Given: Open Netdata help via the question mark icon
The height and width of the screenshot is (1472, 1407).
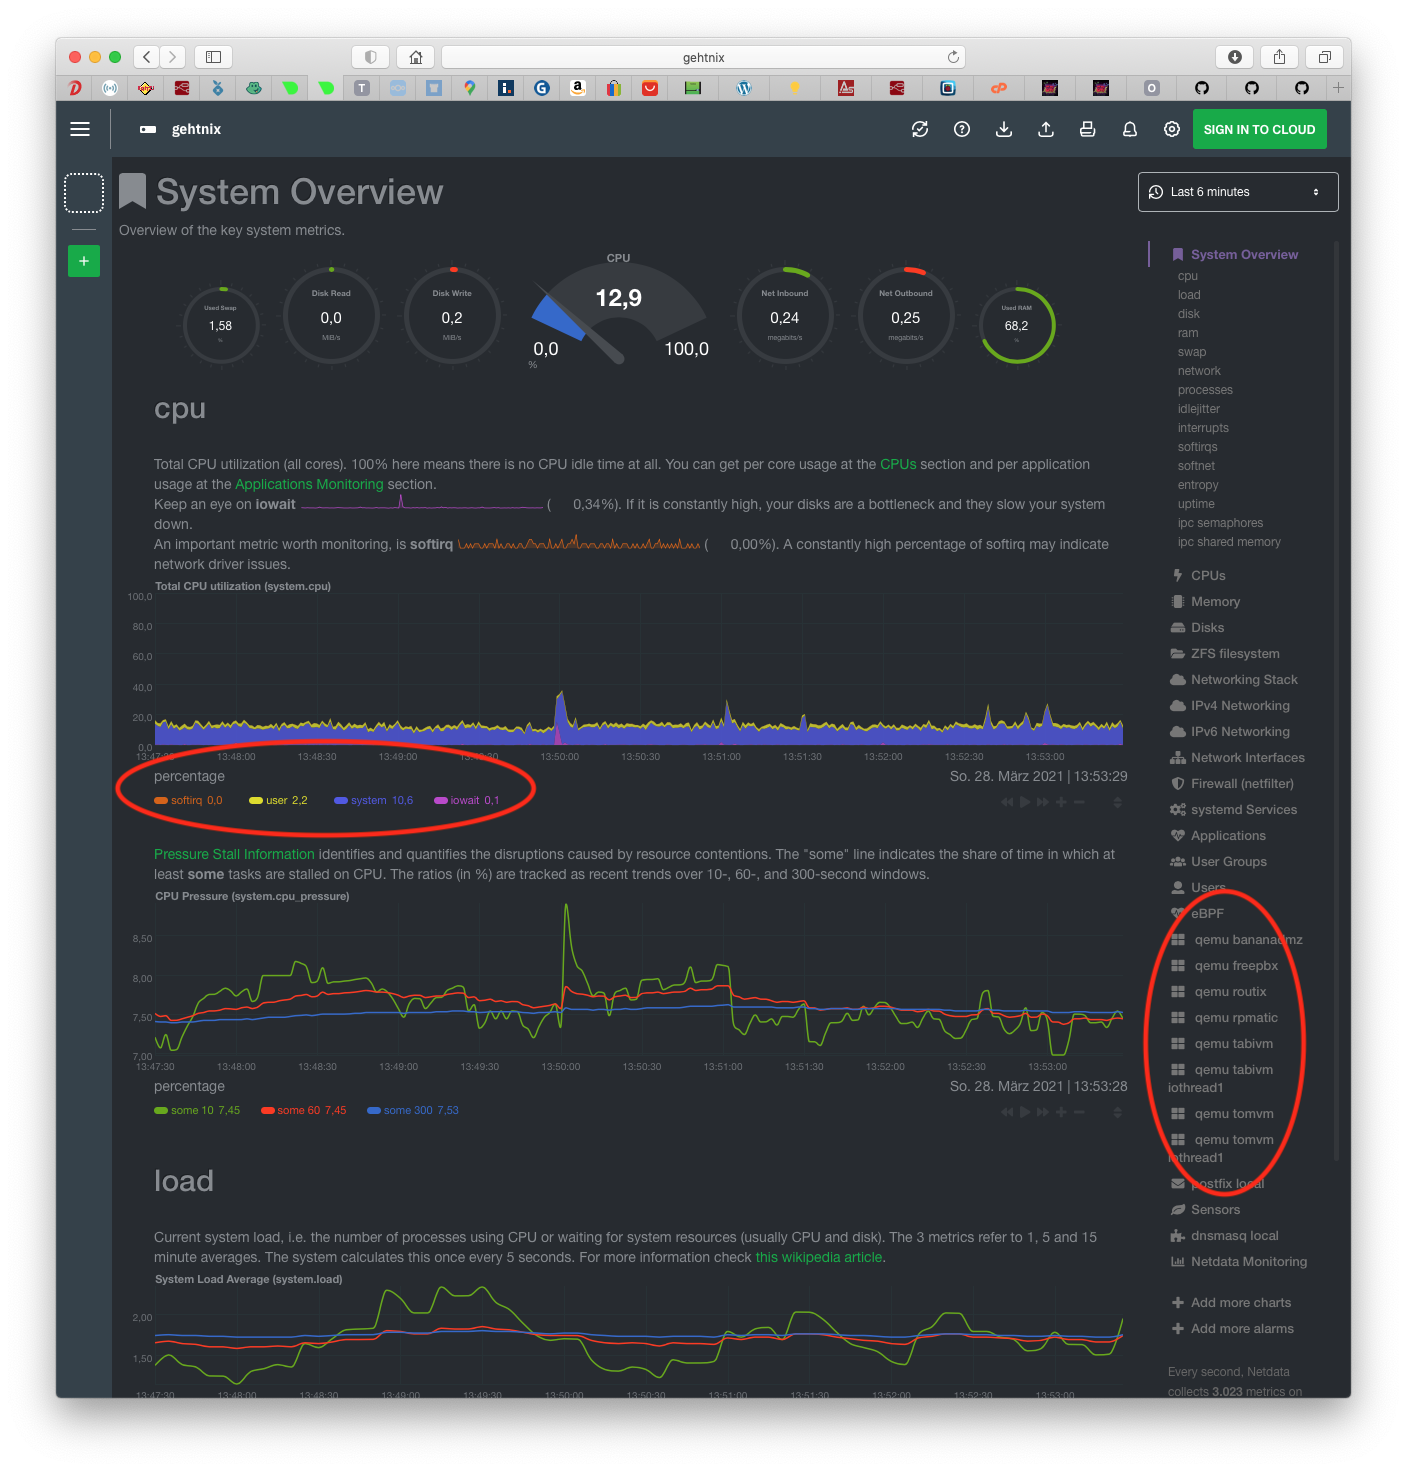Looking at the screenshot, I should point(961,129).
